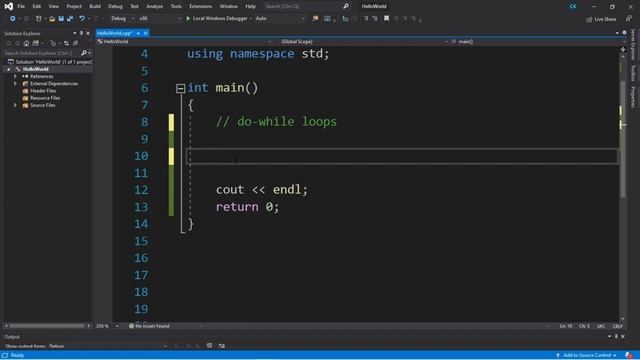
Task: Collapse the HelloWorld project node
Action: (x=9, y=69)
